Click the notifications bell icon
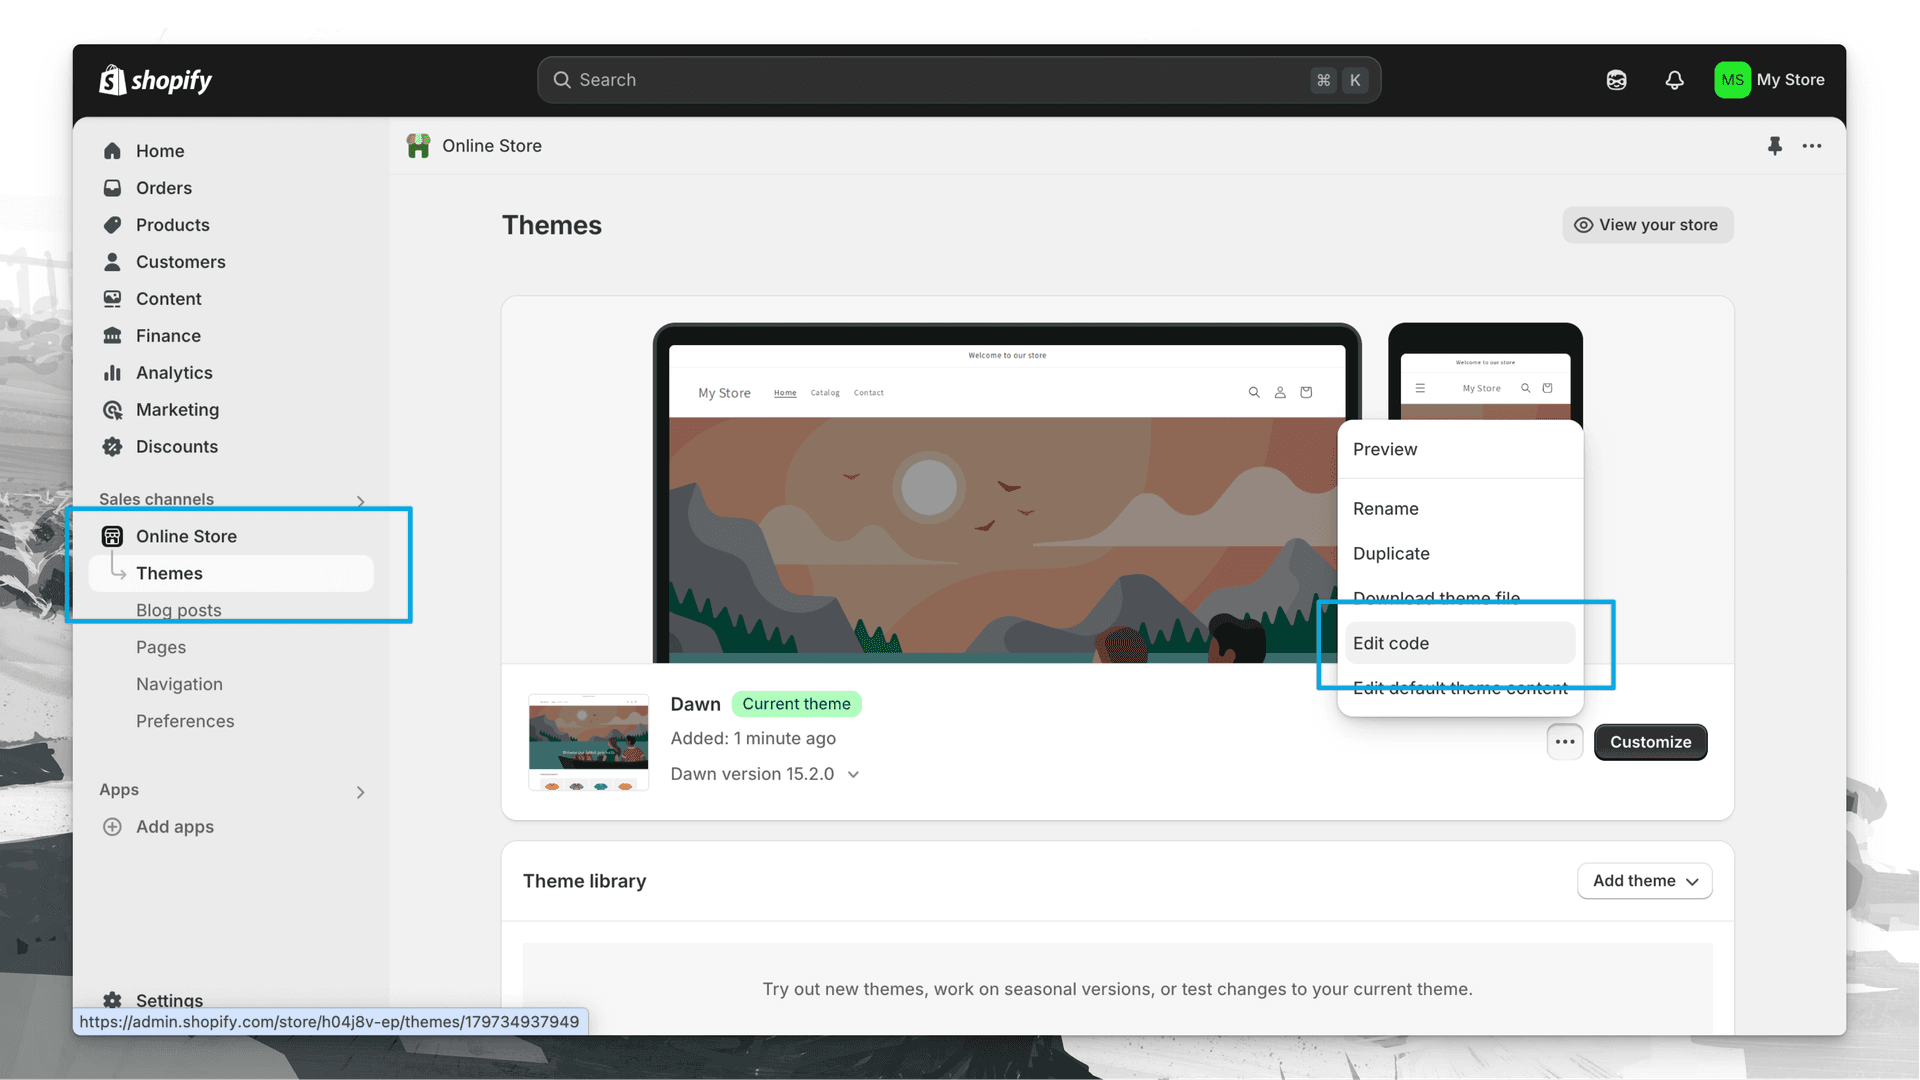Screen dimensions: 1920x1080 pyautogui.click(x=1671, y=78)
